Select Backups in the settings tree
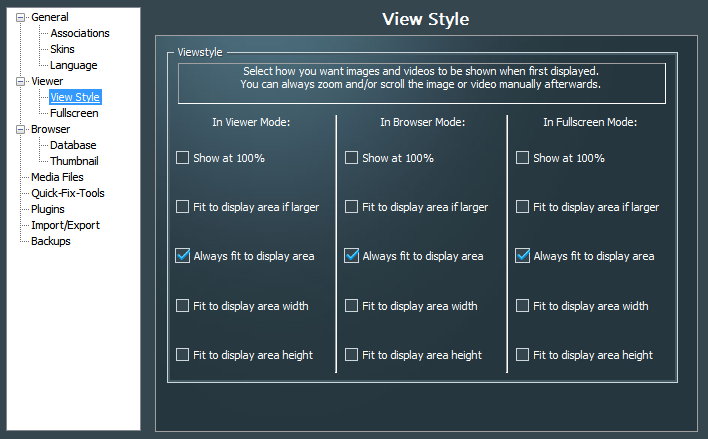Viewport: 708px width, 439px height. point(51,241)
